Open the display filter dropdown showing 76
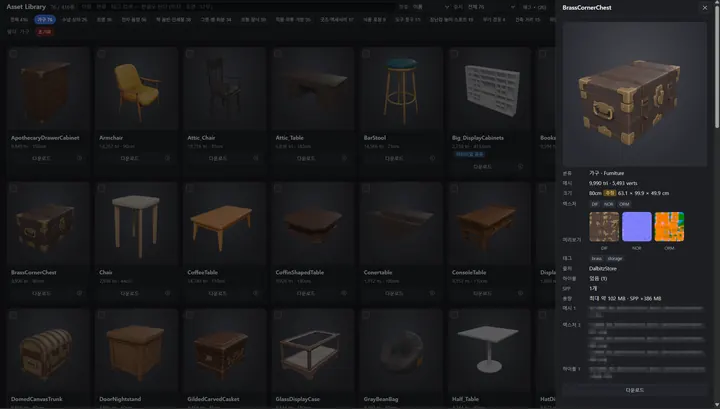The height and width of the screenshot is (409, 720). [x=491, y=7]
